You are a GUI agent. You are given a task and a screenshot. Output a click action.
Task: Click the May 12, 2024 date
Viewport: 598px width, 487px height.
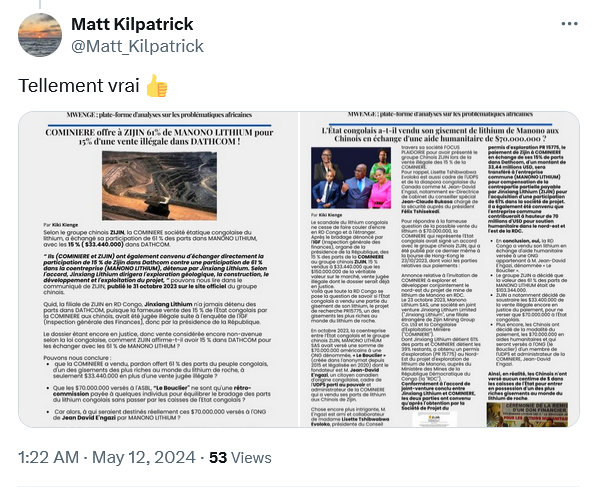click(x=144, y=457)
